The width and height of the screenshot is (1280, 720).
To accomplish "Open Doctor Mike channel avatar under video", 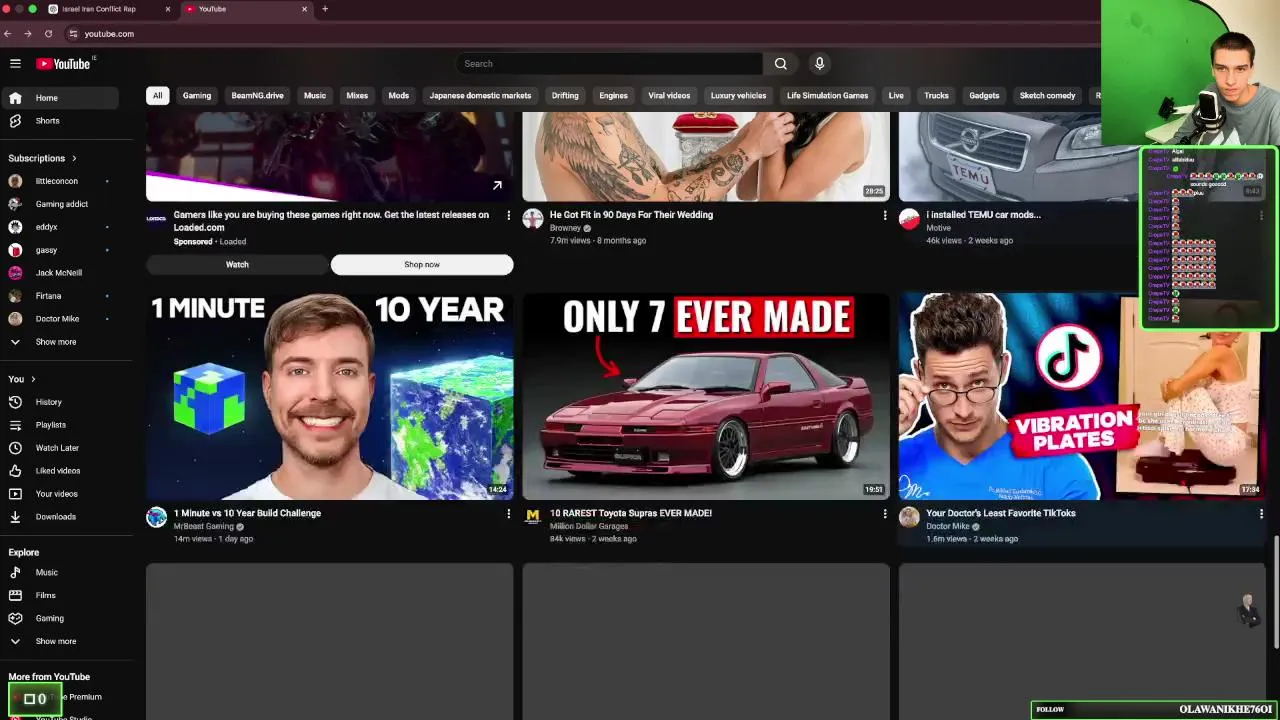I will pyautogui.click(x=909, y=517).
